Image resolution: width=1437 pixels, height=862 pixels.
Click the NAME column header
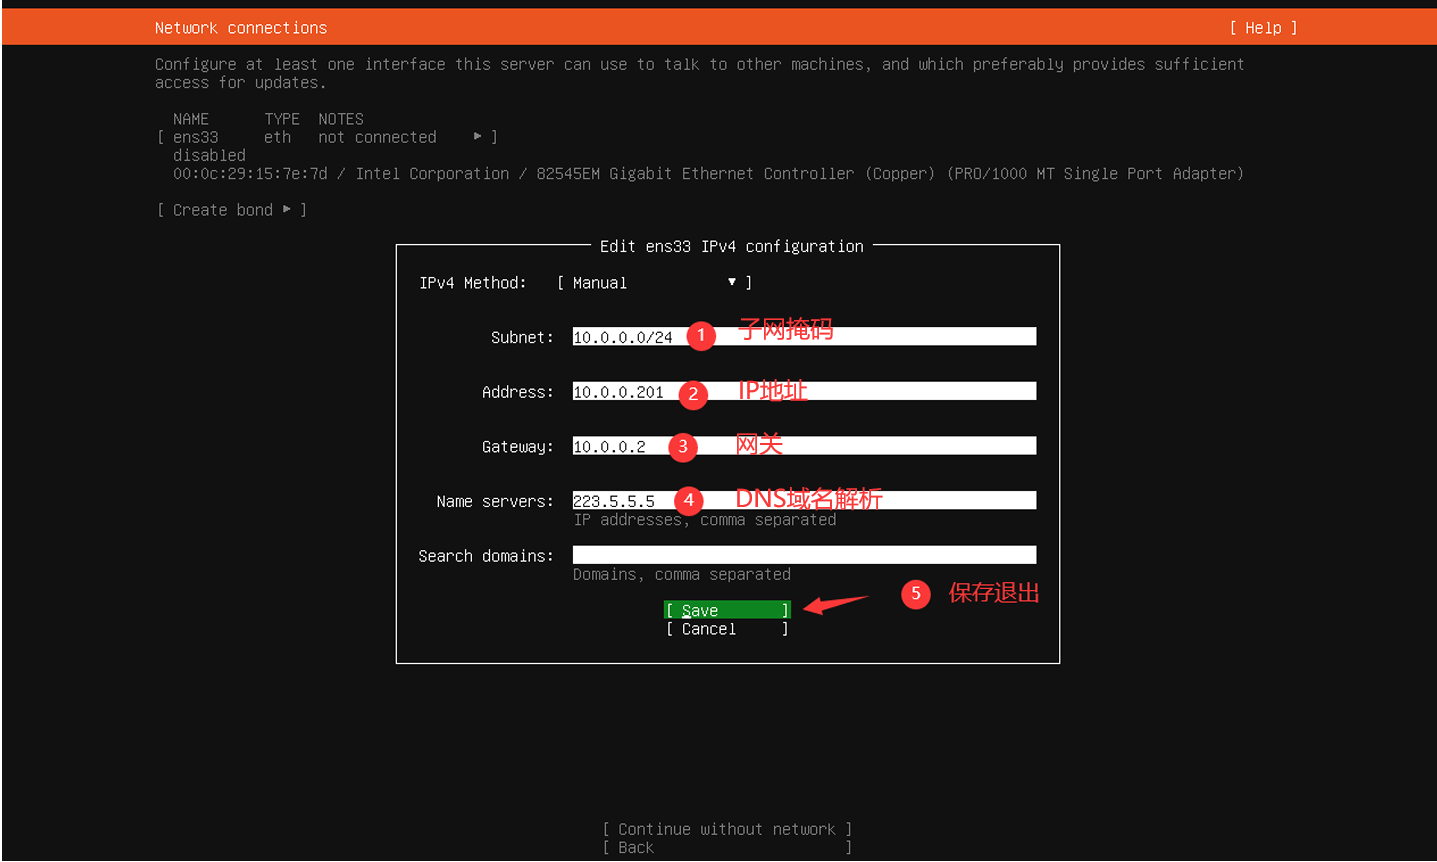pyautogui.click(x=191, y=119)
